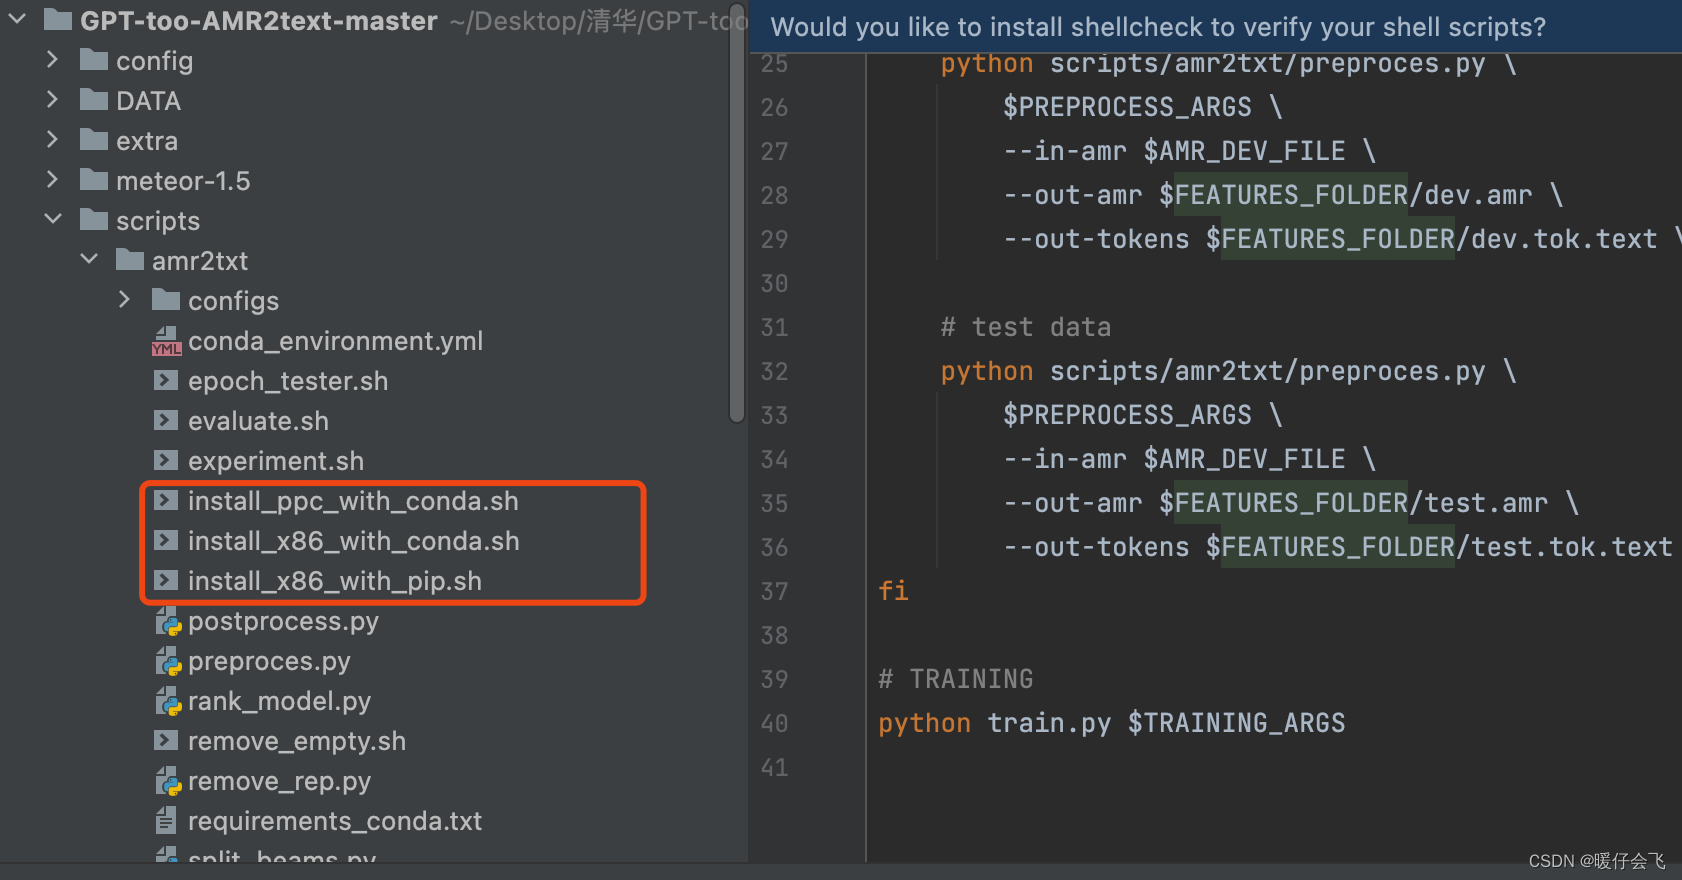The width and height of the screenshot is (1682, 880).
Task: Click shell icon of epoch_tester.sh
Action: (x=166, y=380)
